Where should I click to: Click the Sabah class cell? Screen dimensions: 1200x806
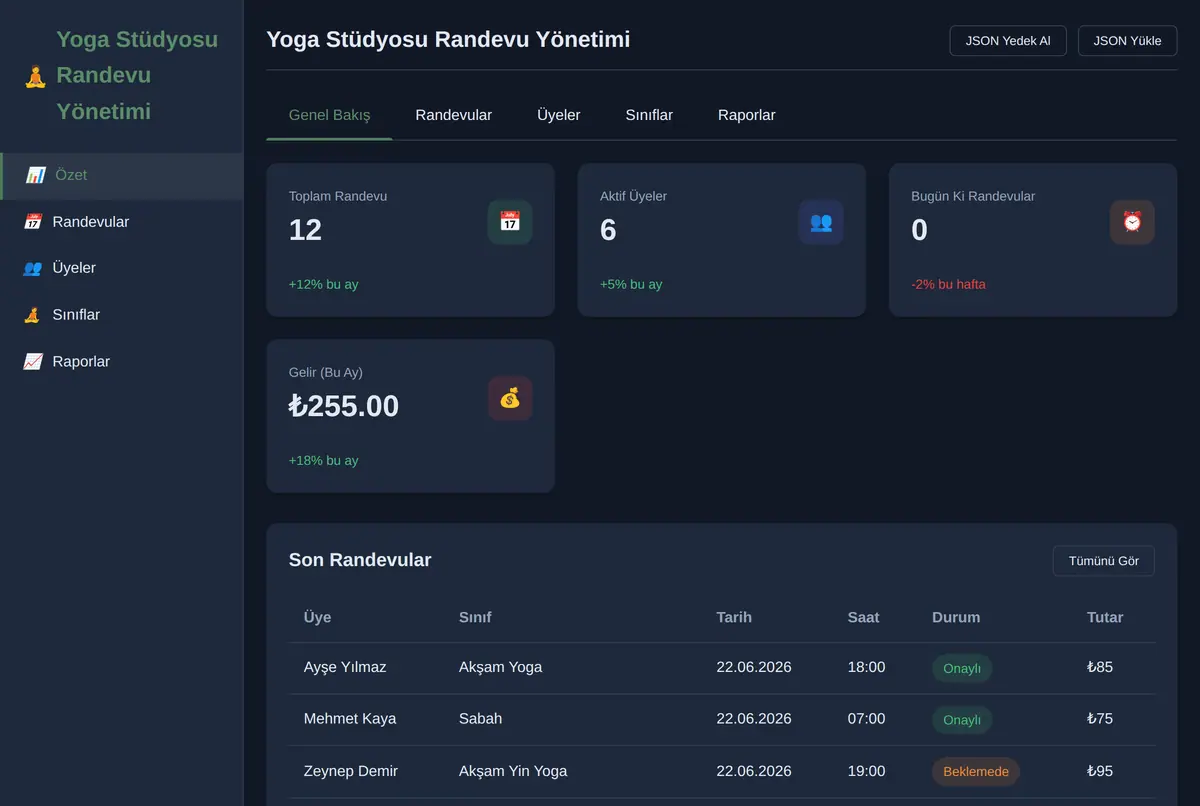tap(481, 719)
